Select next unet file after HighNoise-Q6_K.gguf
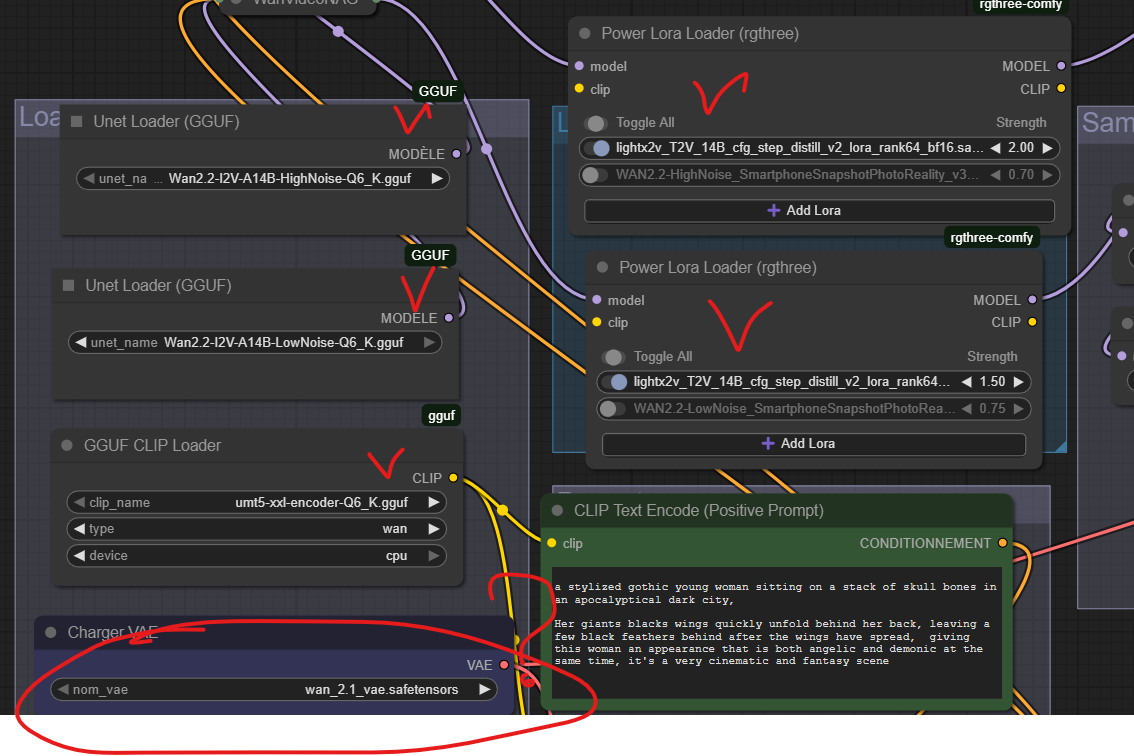Screen dimensions: 1134x756 436,178
